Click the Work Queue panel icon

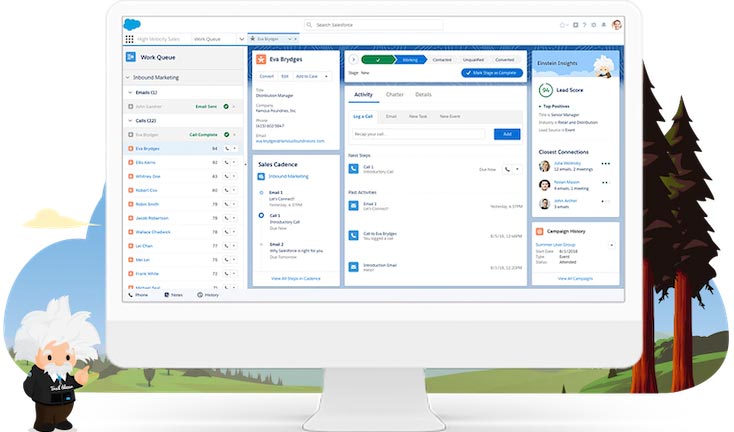131,57
